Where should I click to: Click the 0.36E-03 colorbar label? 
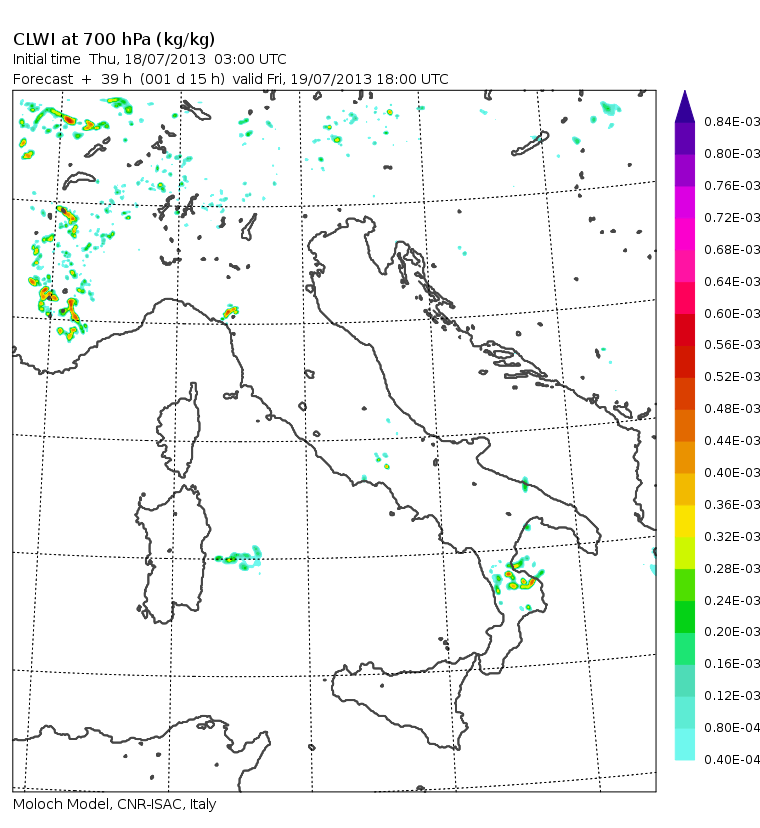(x=732, y=505)
